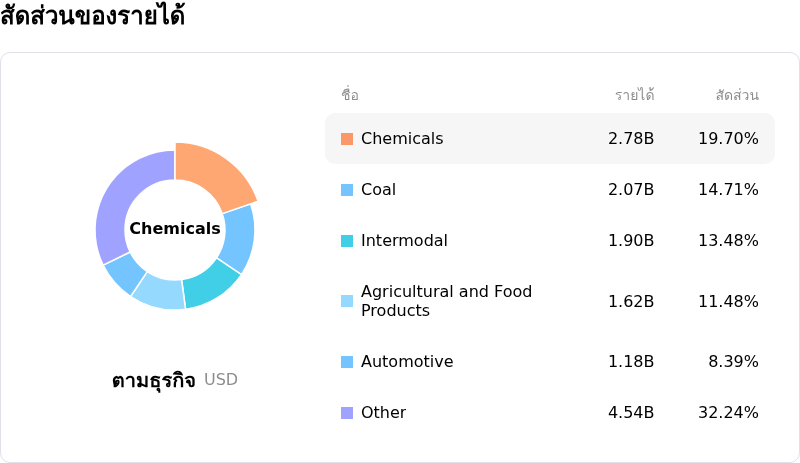Select the Agricultural and Food Products label
Viewport: 800px width, 463px height.
446,301
